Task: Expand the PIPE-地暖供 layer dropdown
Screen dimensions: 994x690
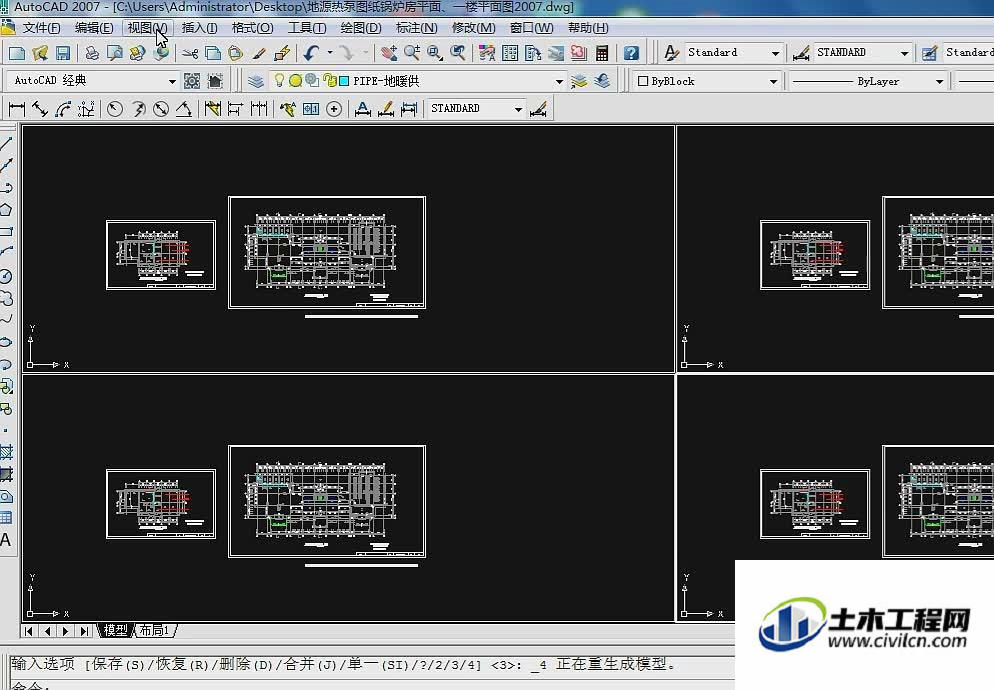Action: coord(559,81)
